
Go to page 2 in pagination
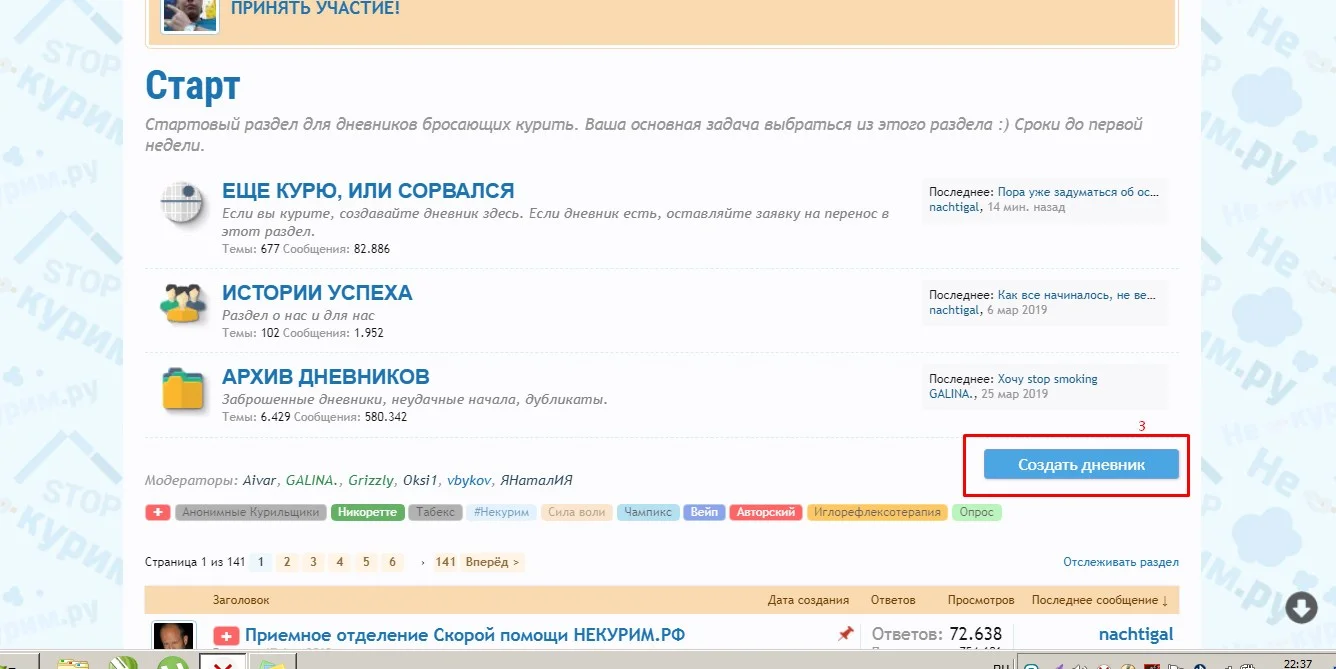[287, 562]
